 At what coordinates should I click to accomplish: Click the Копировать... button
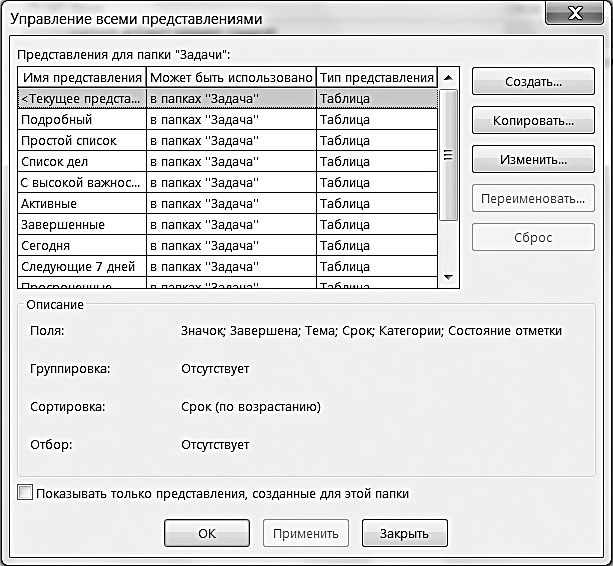533,120
